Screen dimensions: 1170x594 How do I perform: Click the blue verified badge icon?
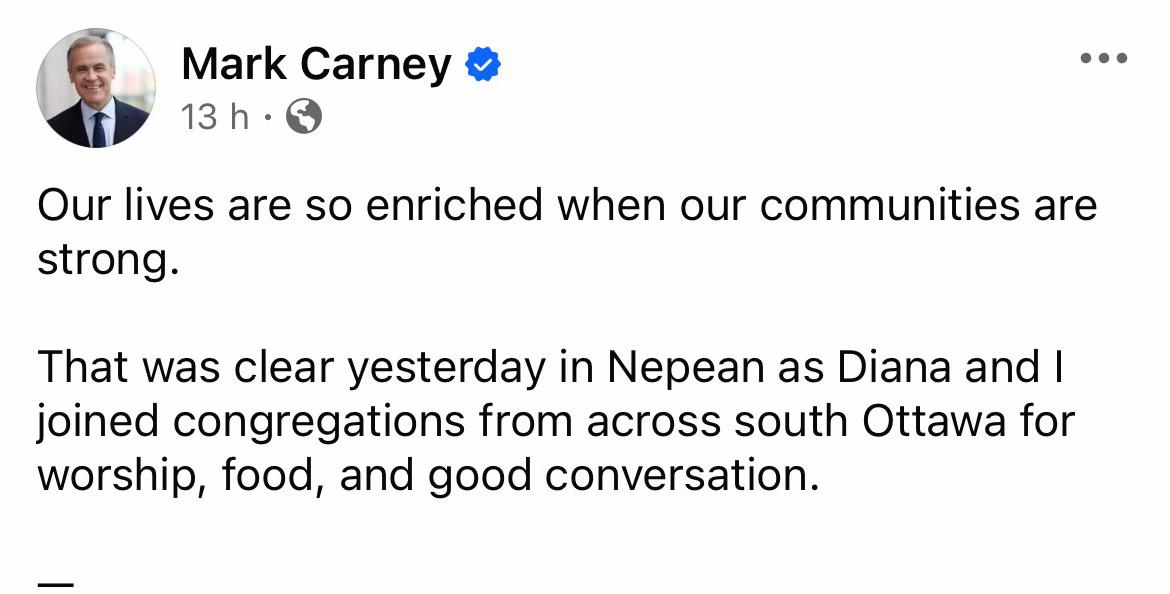pos(484,65)
